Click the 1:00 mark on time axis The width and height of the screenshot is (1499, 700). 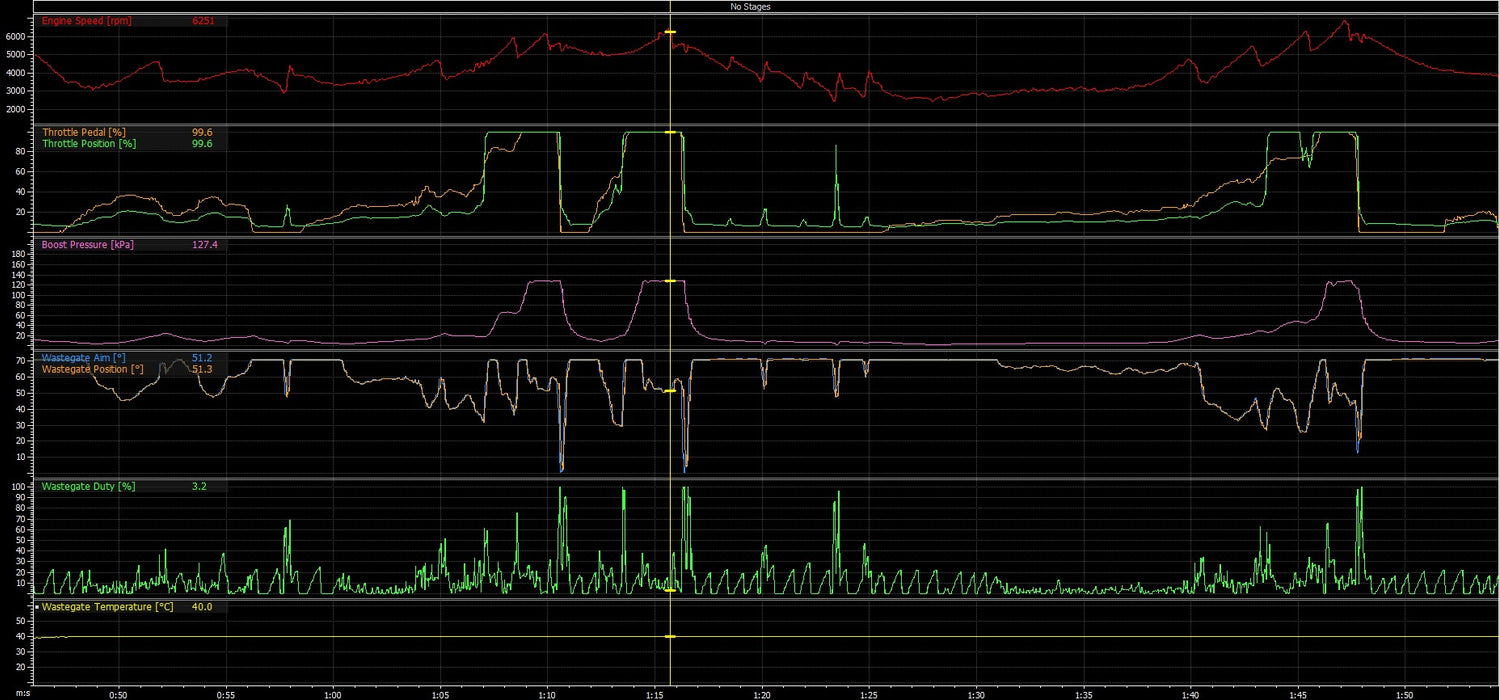click(x=333, y=693)
